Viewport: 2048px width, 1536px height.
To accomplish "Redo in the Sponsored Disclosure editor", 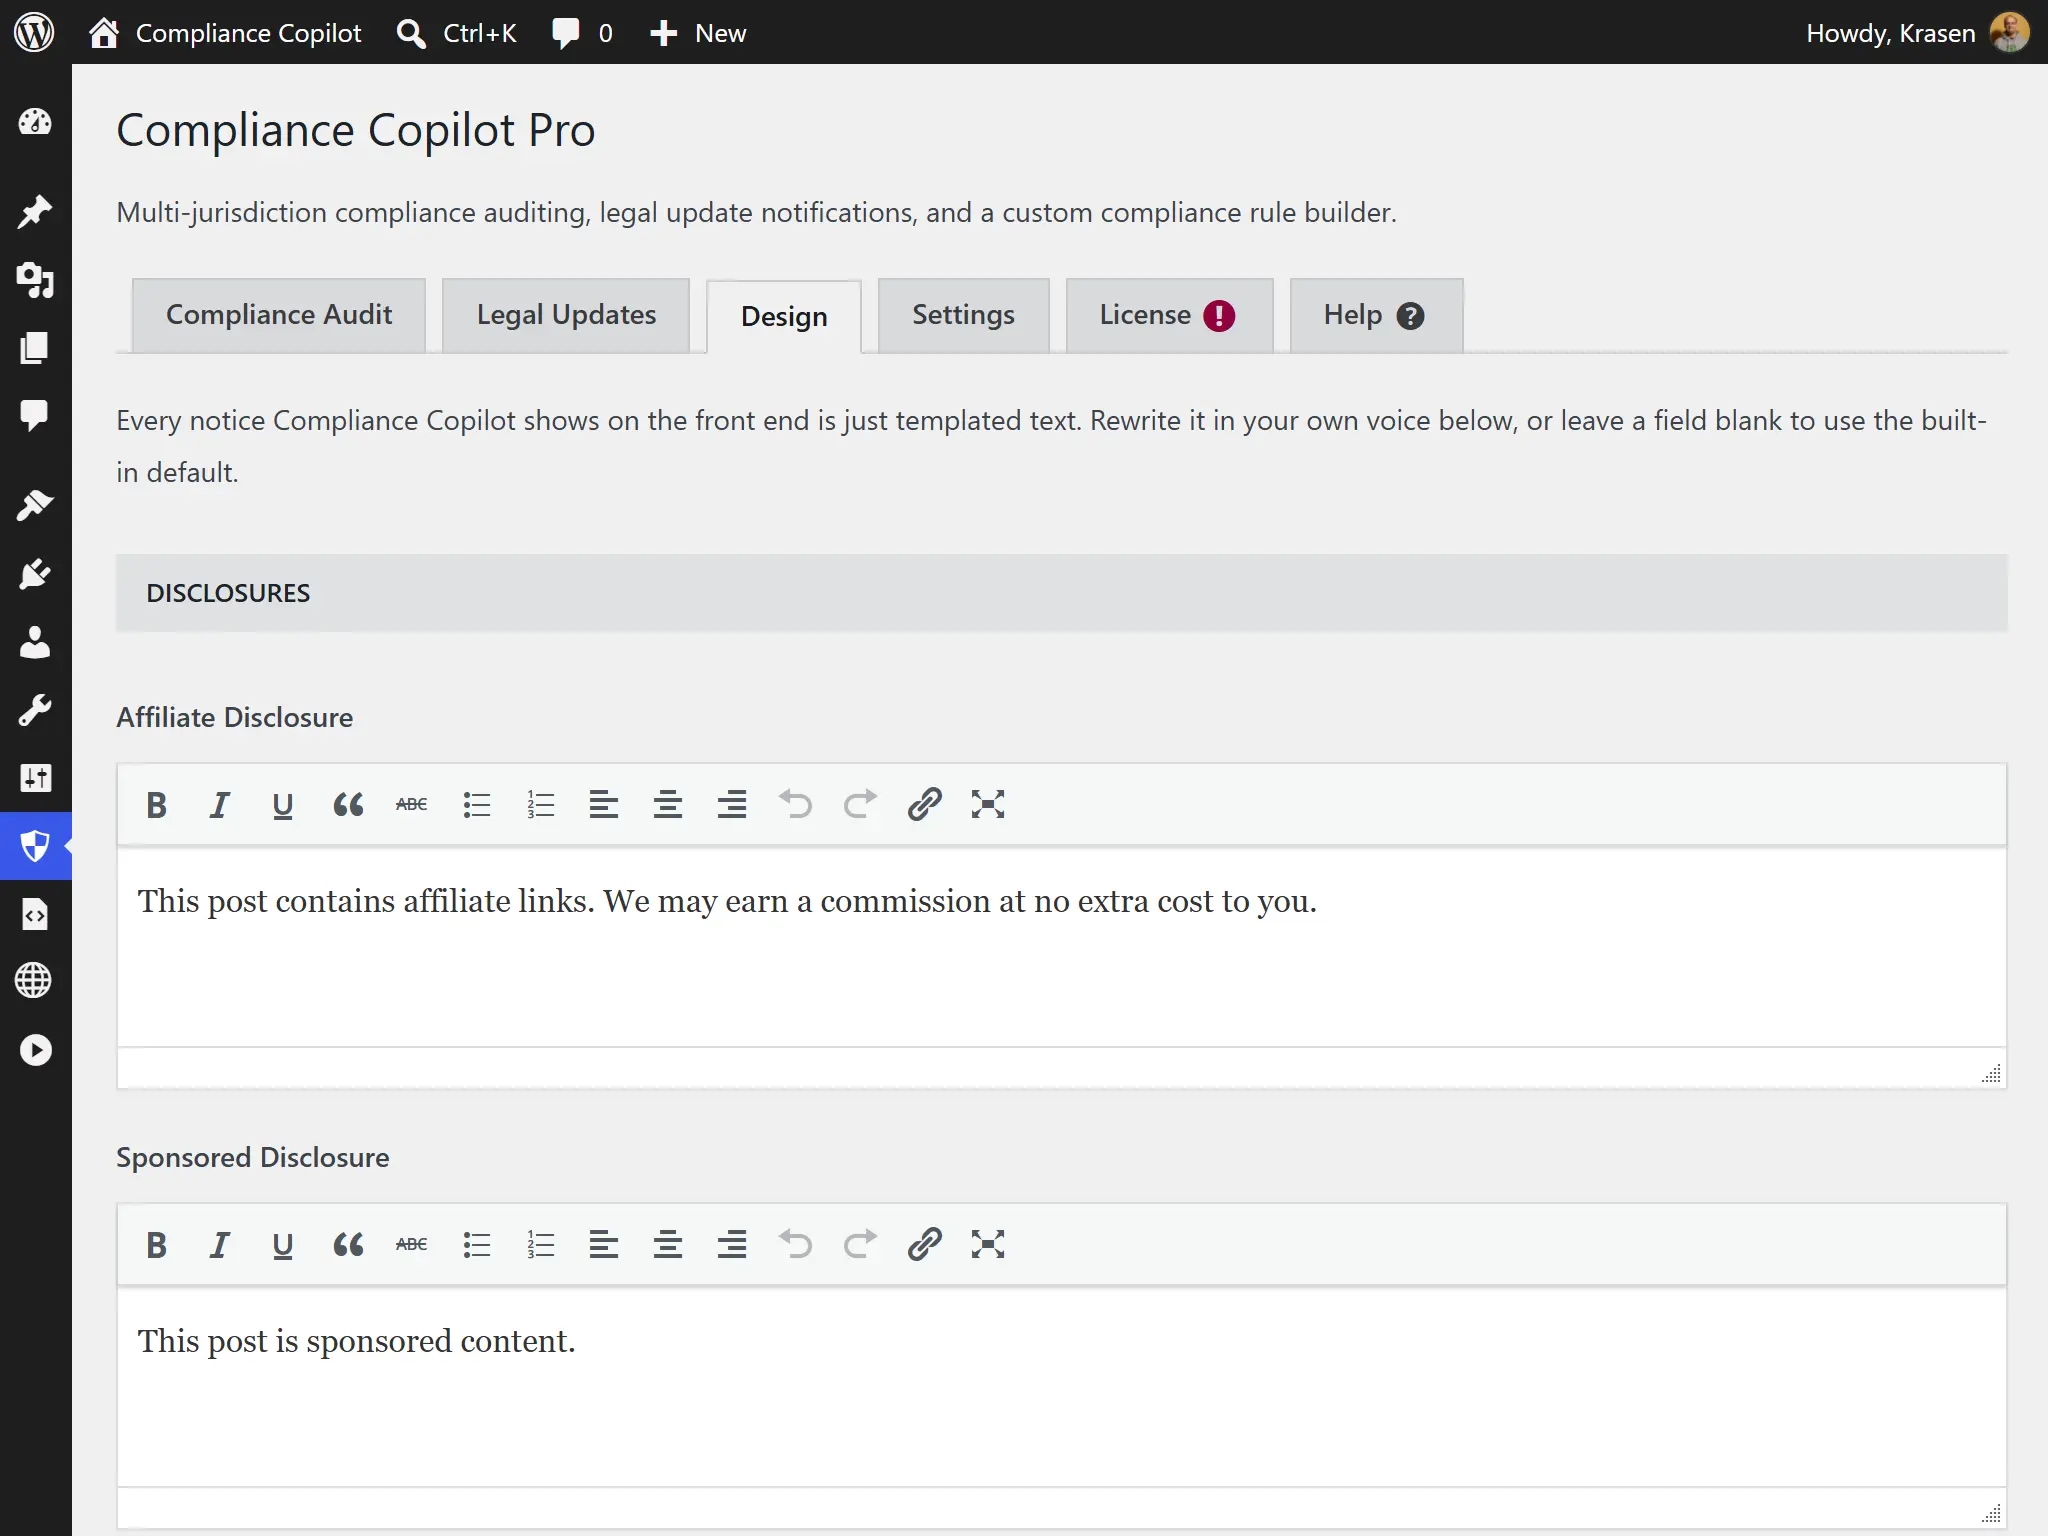I will pos(860,1245).
